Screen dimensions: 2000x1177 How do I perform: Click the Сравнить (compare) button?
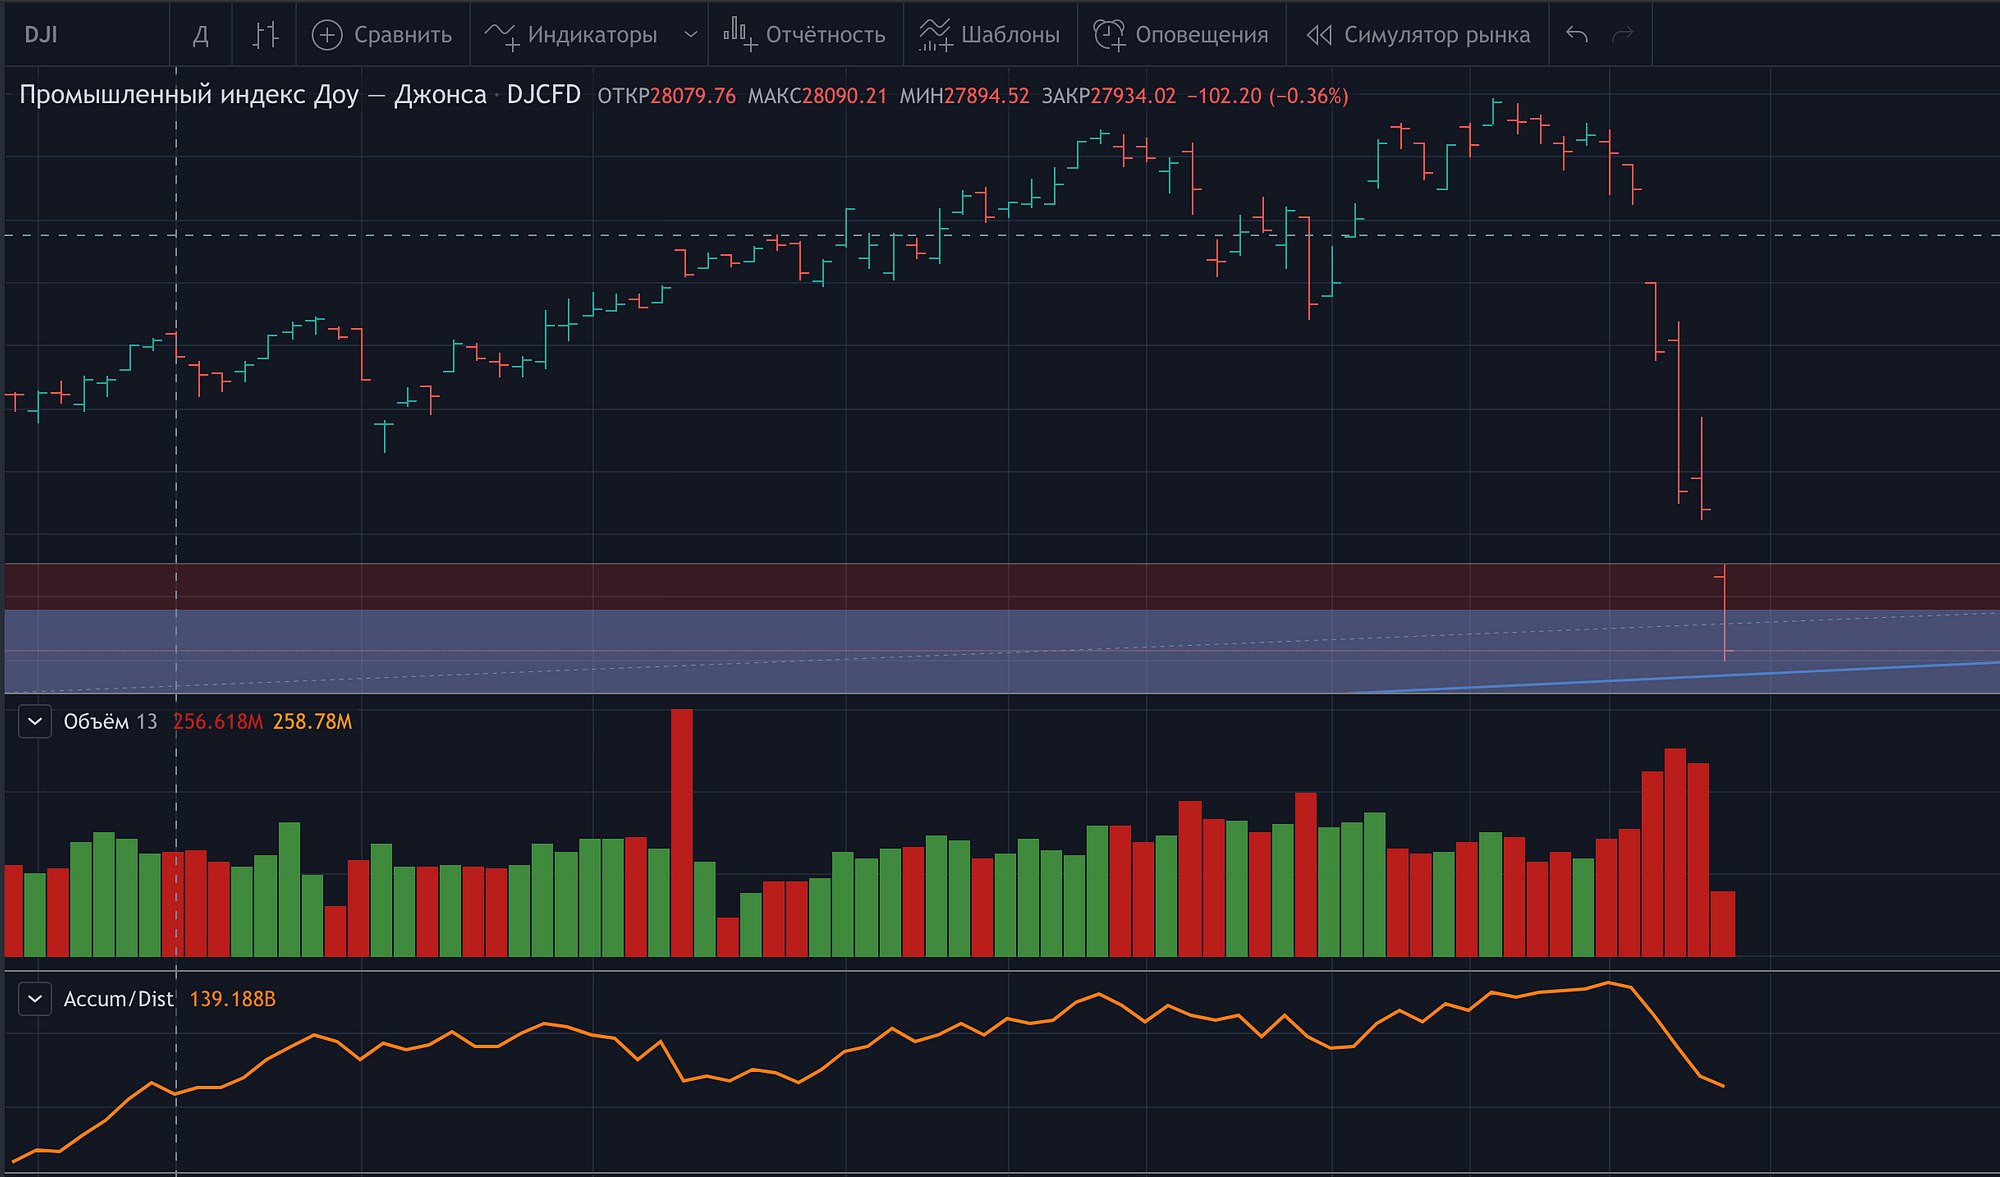point(382,35)
